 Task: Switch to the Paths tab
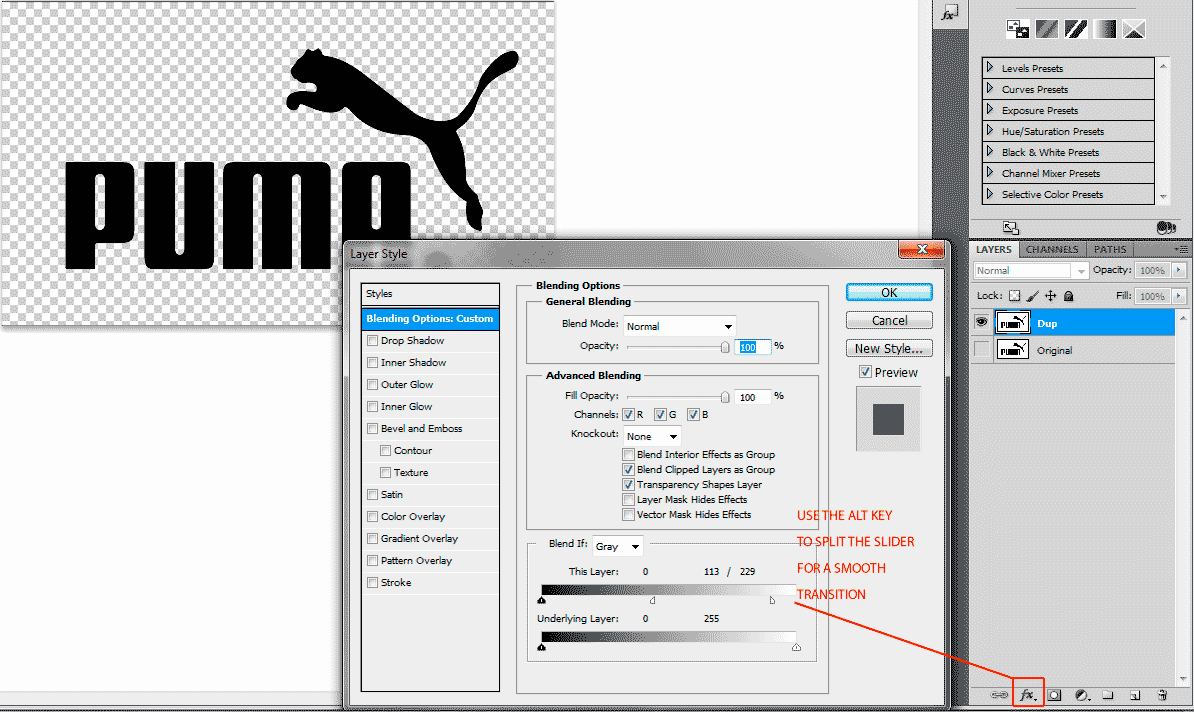(x=1109, y=249)
